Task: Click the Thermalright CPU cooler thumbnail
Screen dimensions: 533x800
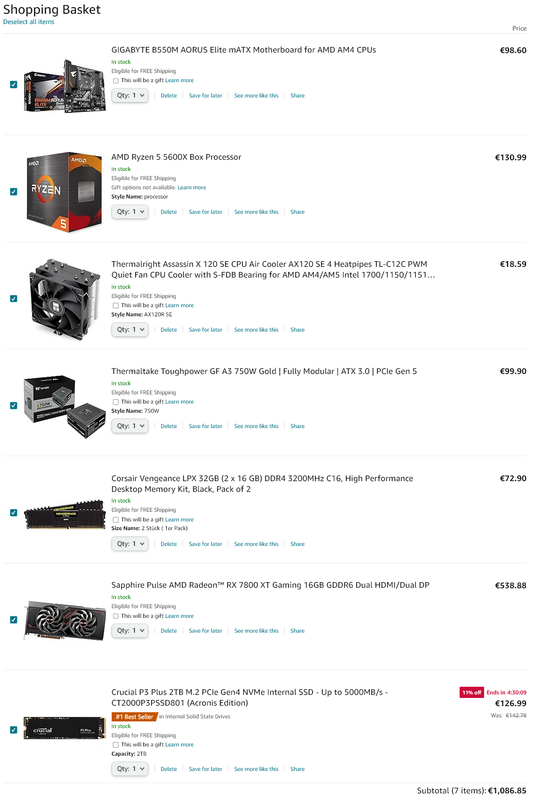Action: pos(64,299)
